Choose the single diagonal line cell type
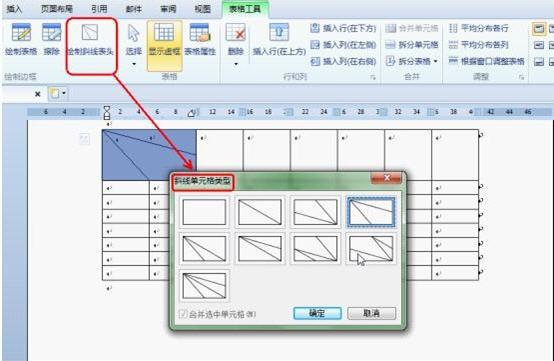 pyautogui.click(x=260, y=212)
